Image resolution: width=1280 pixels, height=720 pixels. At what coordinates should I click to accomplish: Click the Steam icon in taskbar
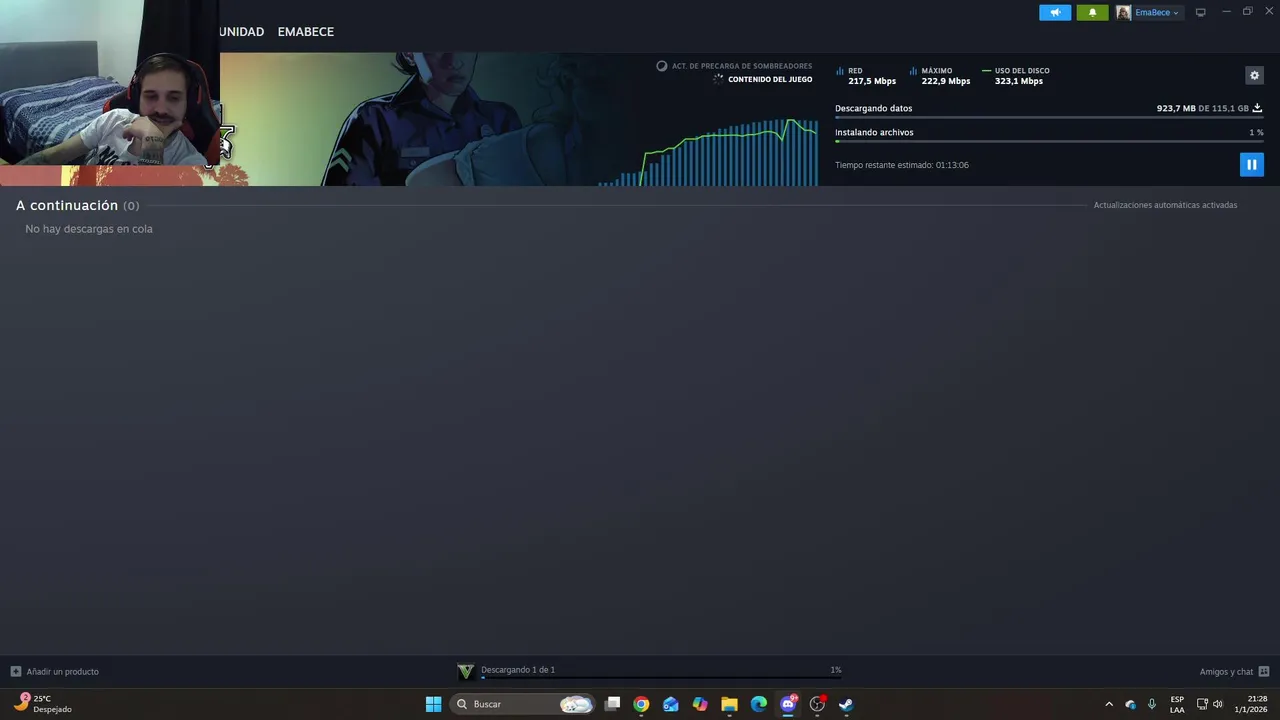(846, 704)
